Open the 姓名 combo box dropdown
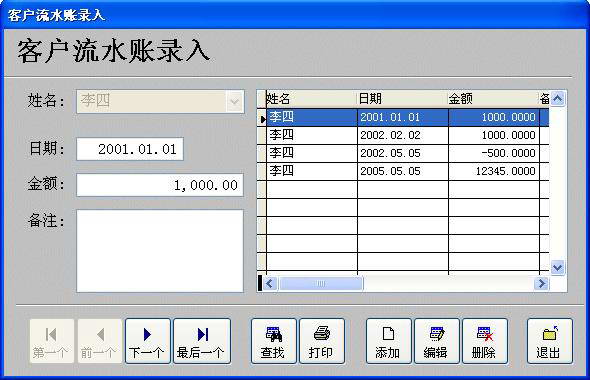The height and width of the screenshot is (380, 590). pos(234,101)
